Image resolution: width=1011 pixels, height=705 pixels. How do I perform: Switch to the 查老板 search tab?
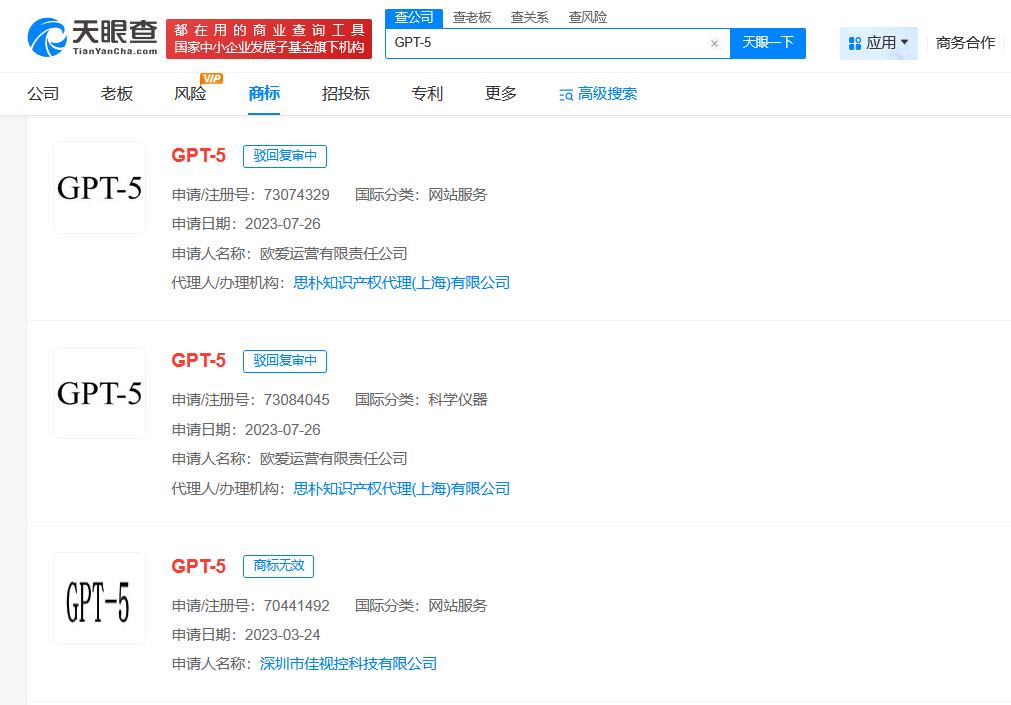[472, 17]
